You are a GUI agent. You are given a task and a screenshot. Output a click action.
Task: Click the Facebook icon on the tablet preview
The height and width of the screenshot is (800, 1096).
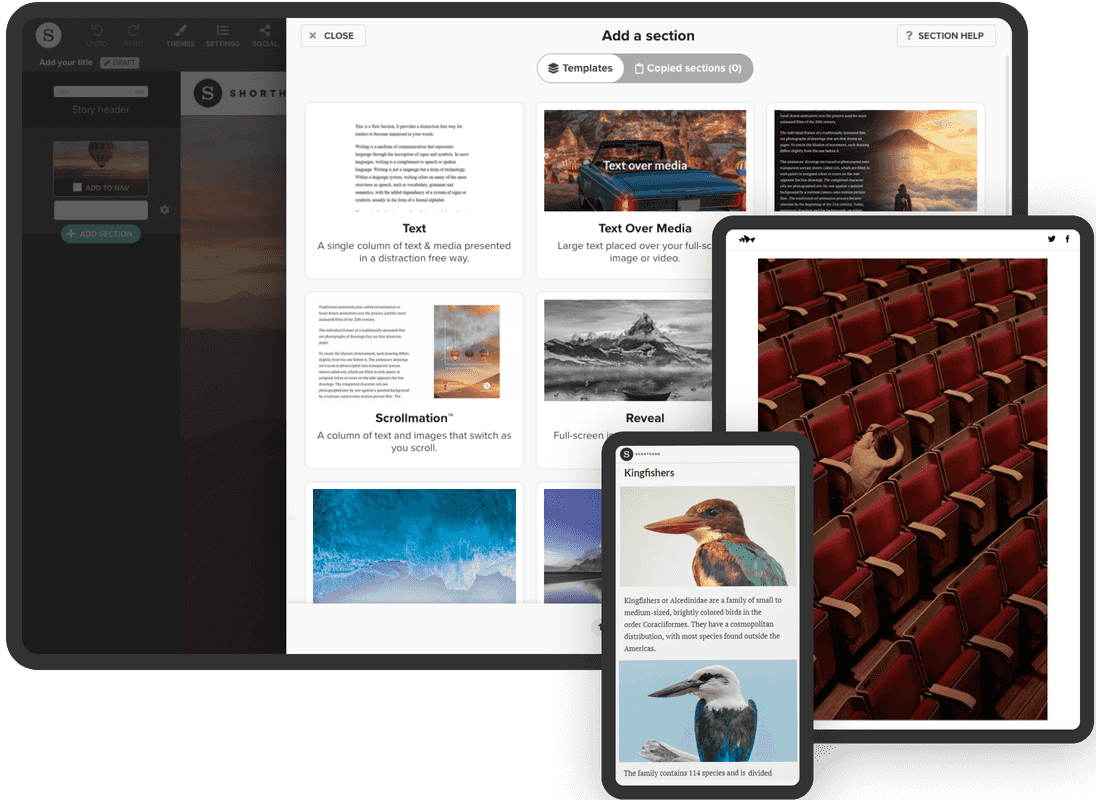(x=1067, y=239)
